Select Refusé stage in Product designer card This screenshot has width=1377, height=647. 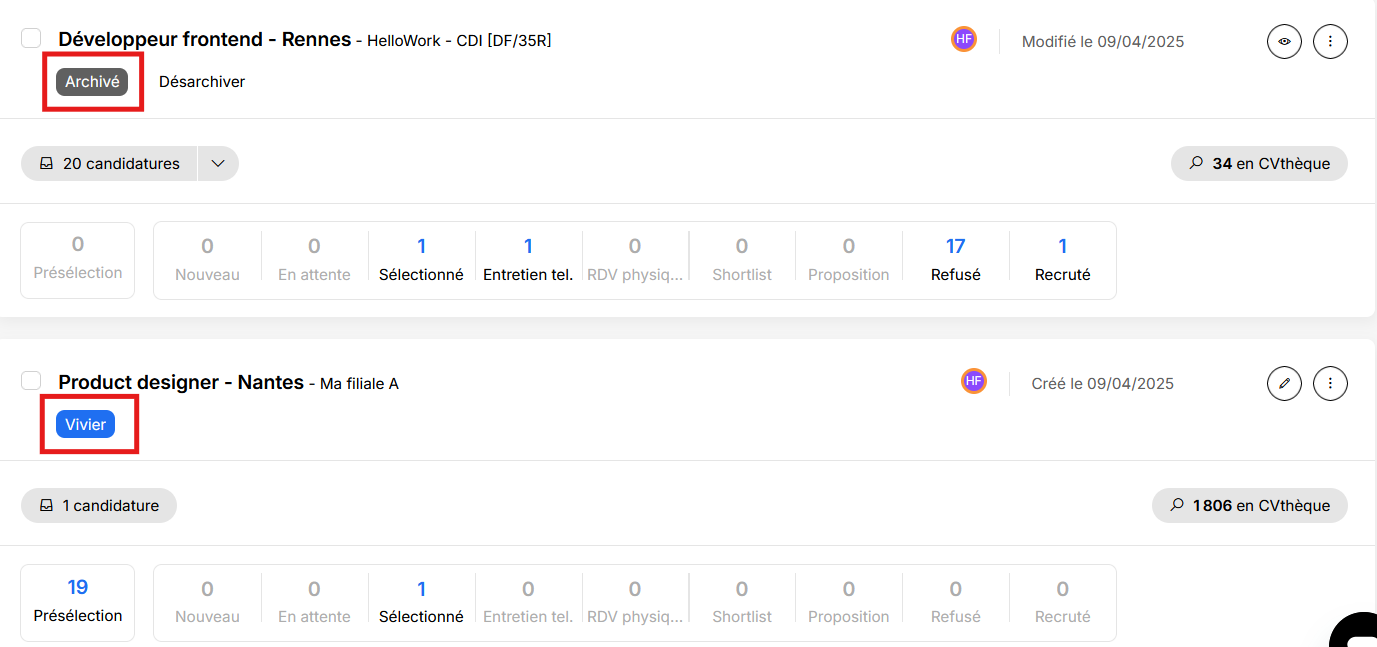(956, 602)
